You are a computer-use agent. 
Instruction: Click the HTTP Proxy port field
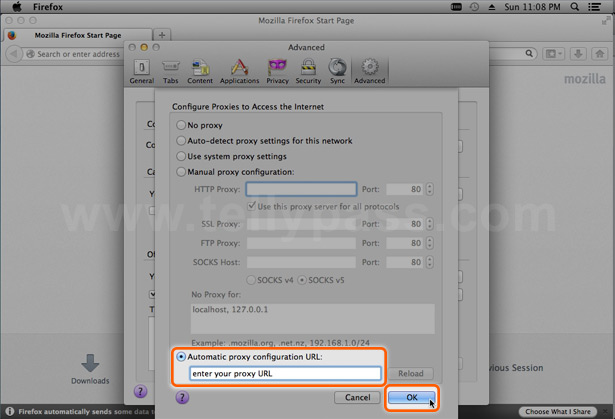point(404,189)
